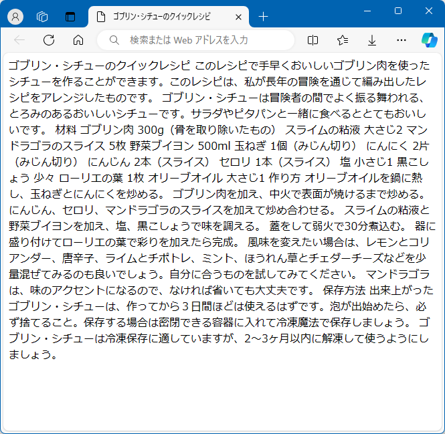Open a new tab with plus button
Image resolution: width=445 pixels, height=434 pixels.
click(263, 16)
